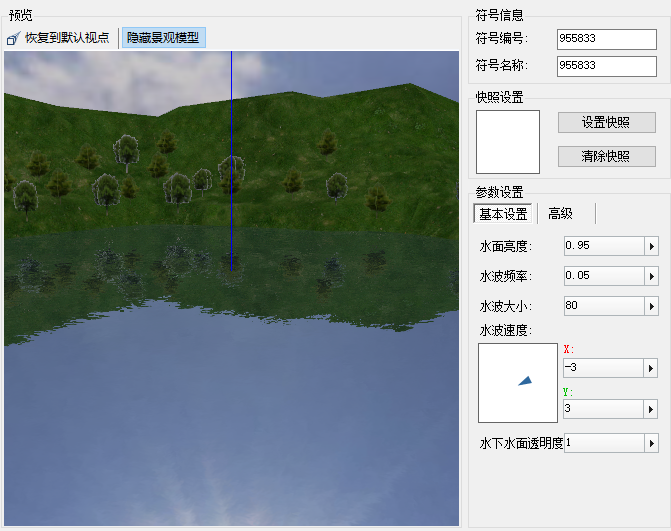Click the 水波大小 value field
The image size is (671, 531).
(604, 306)
